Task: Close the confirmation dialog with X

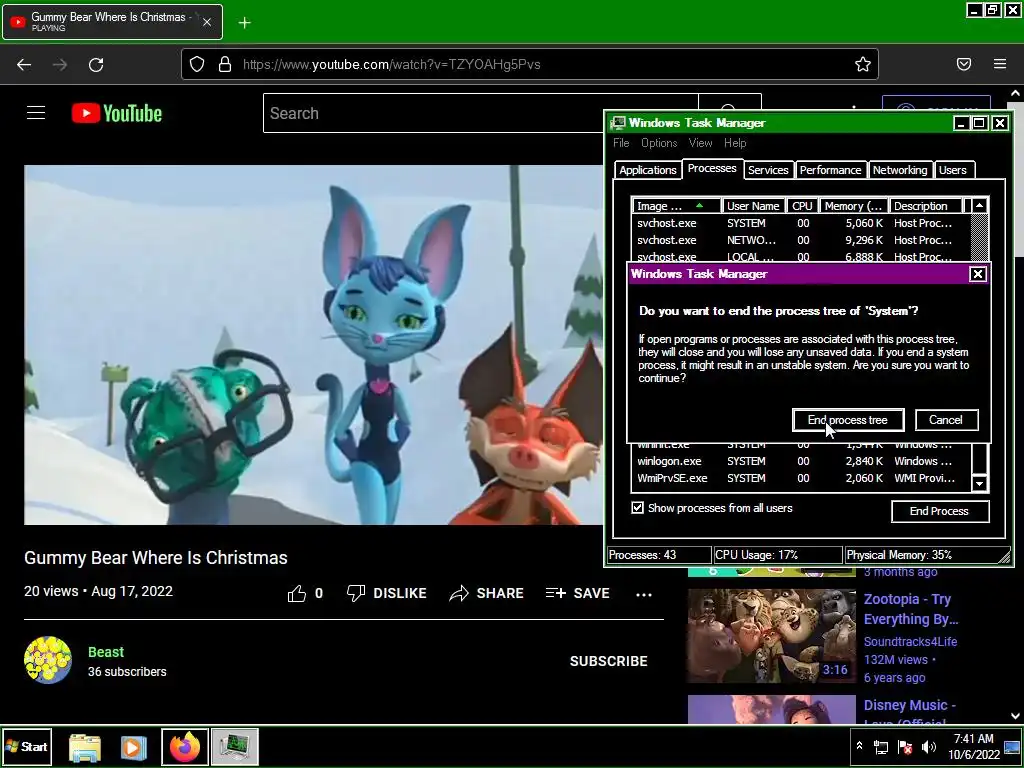Action: pyautogui.click(x=977, y=274)
